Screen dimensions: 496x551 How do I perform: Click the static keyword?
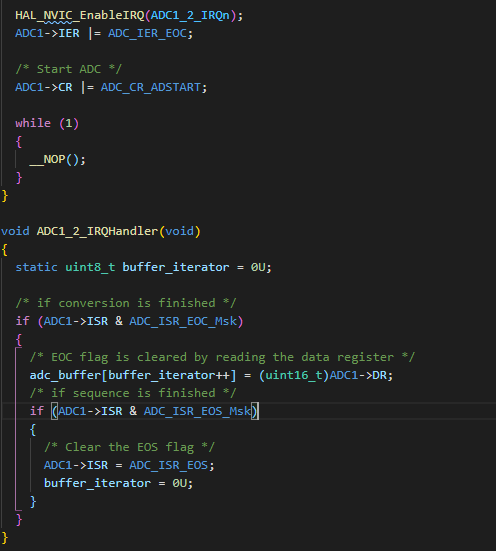(x=37, y=267)
